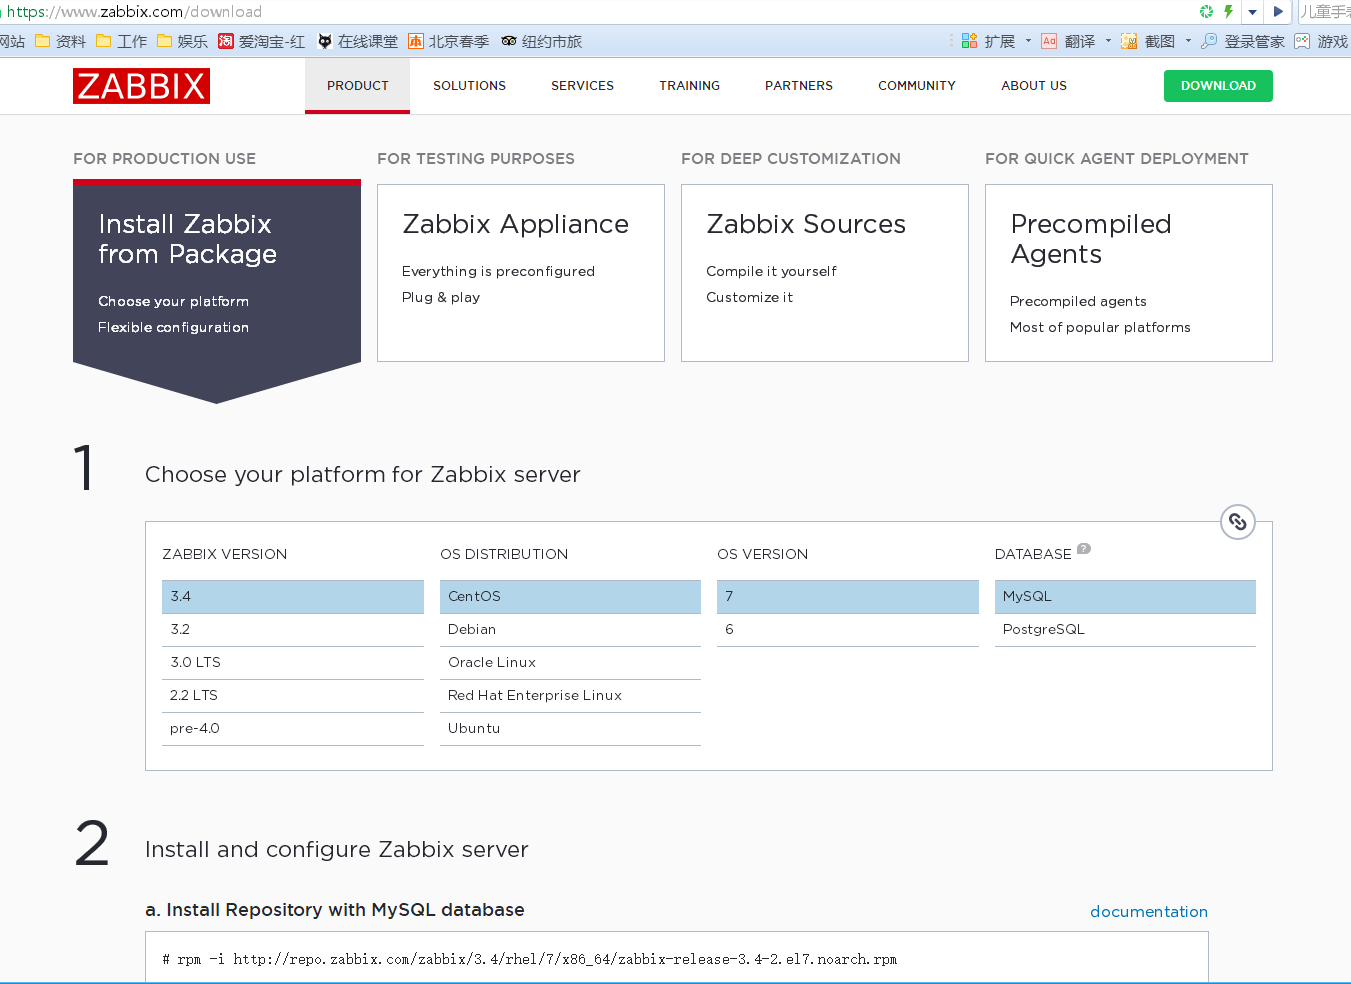Click the Zabbix logo

141,86
